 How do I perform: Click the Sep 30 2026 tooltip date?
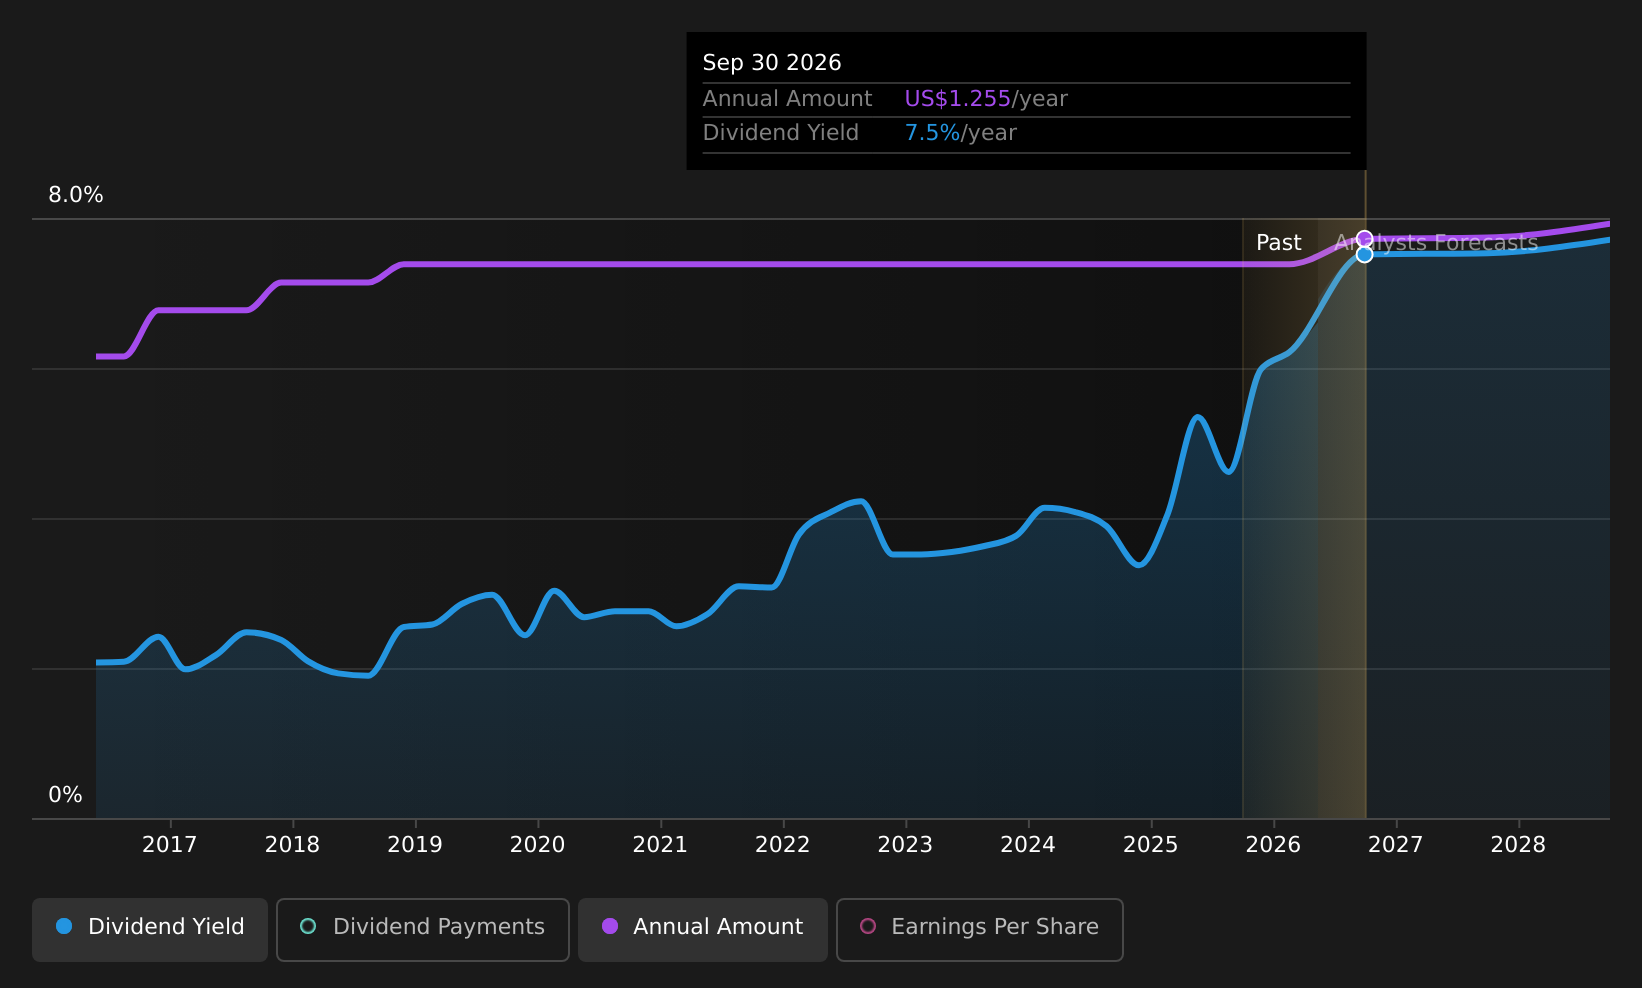point(772,63)
